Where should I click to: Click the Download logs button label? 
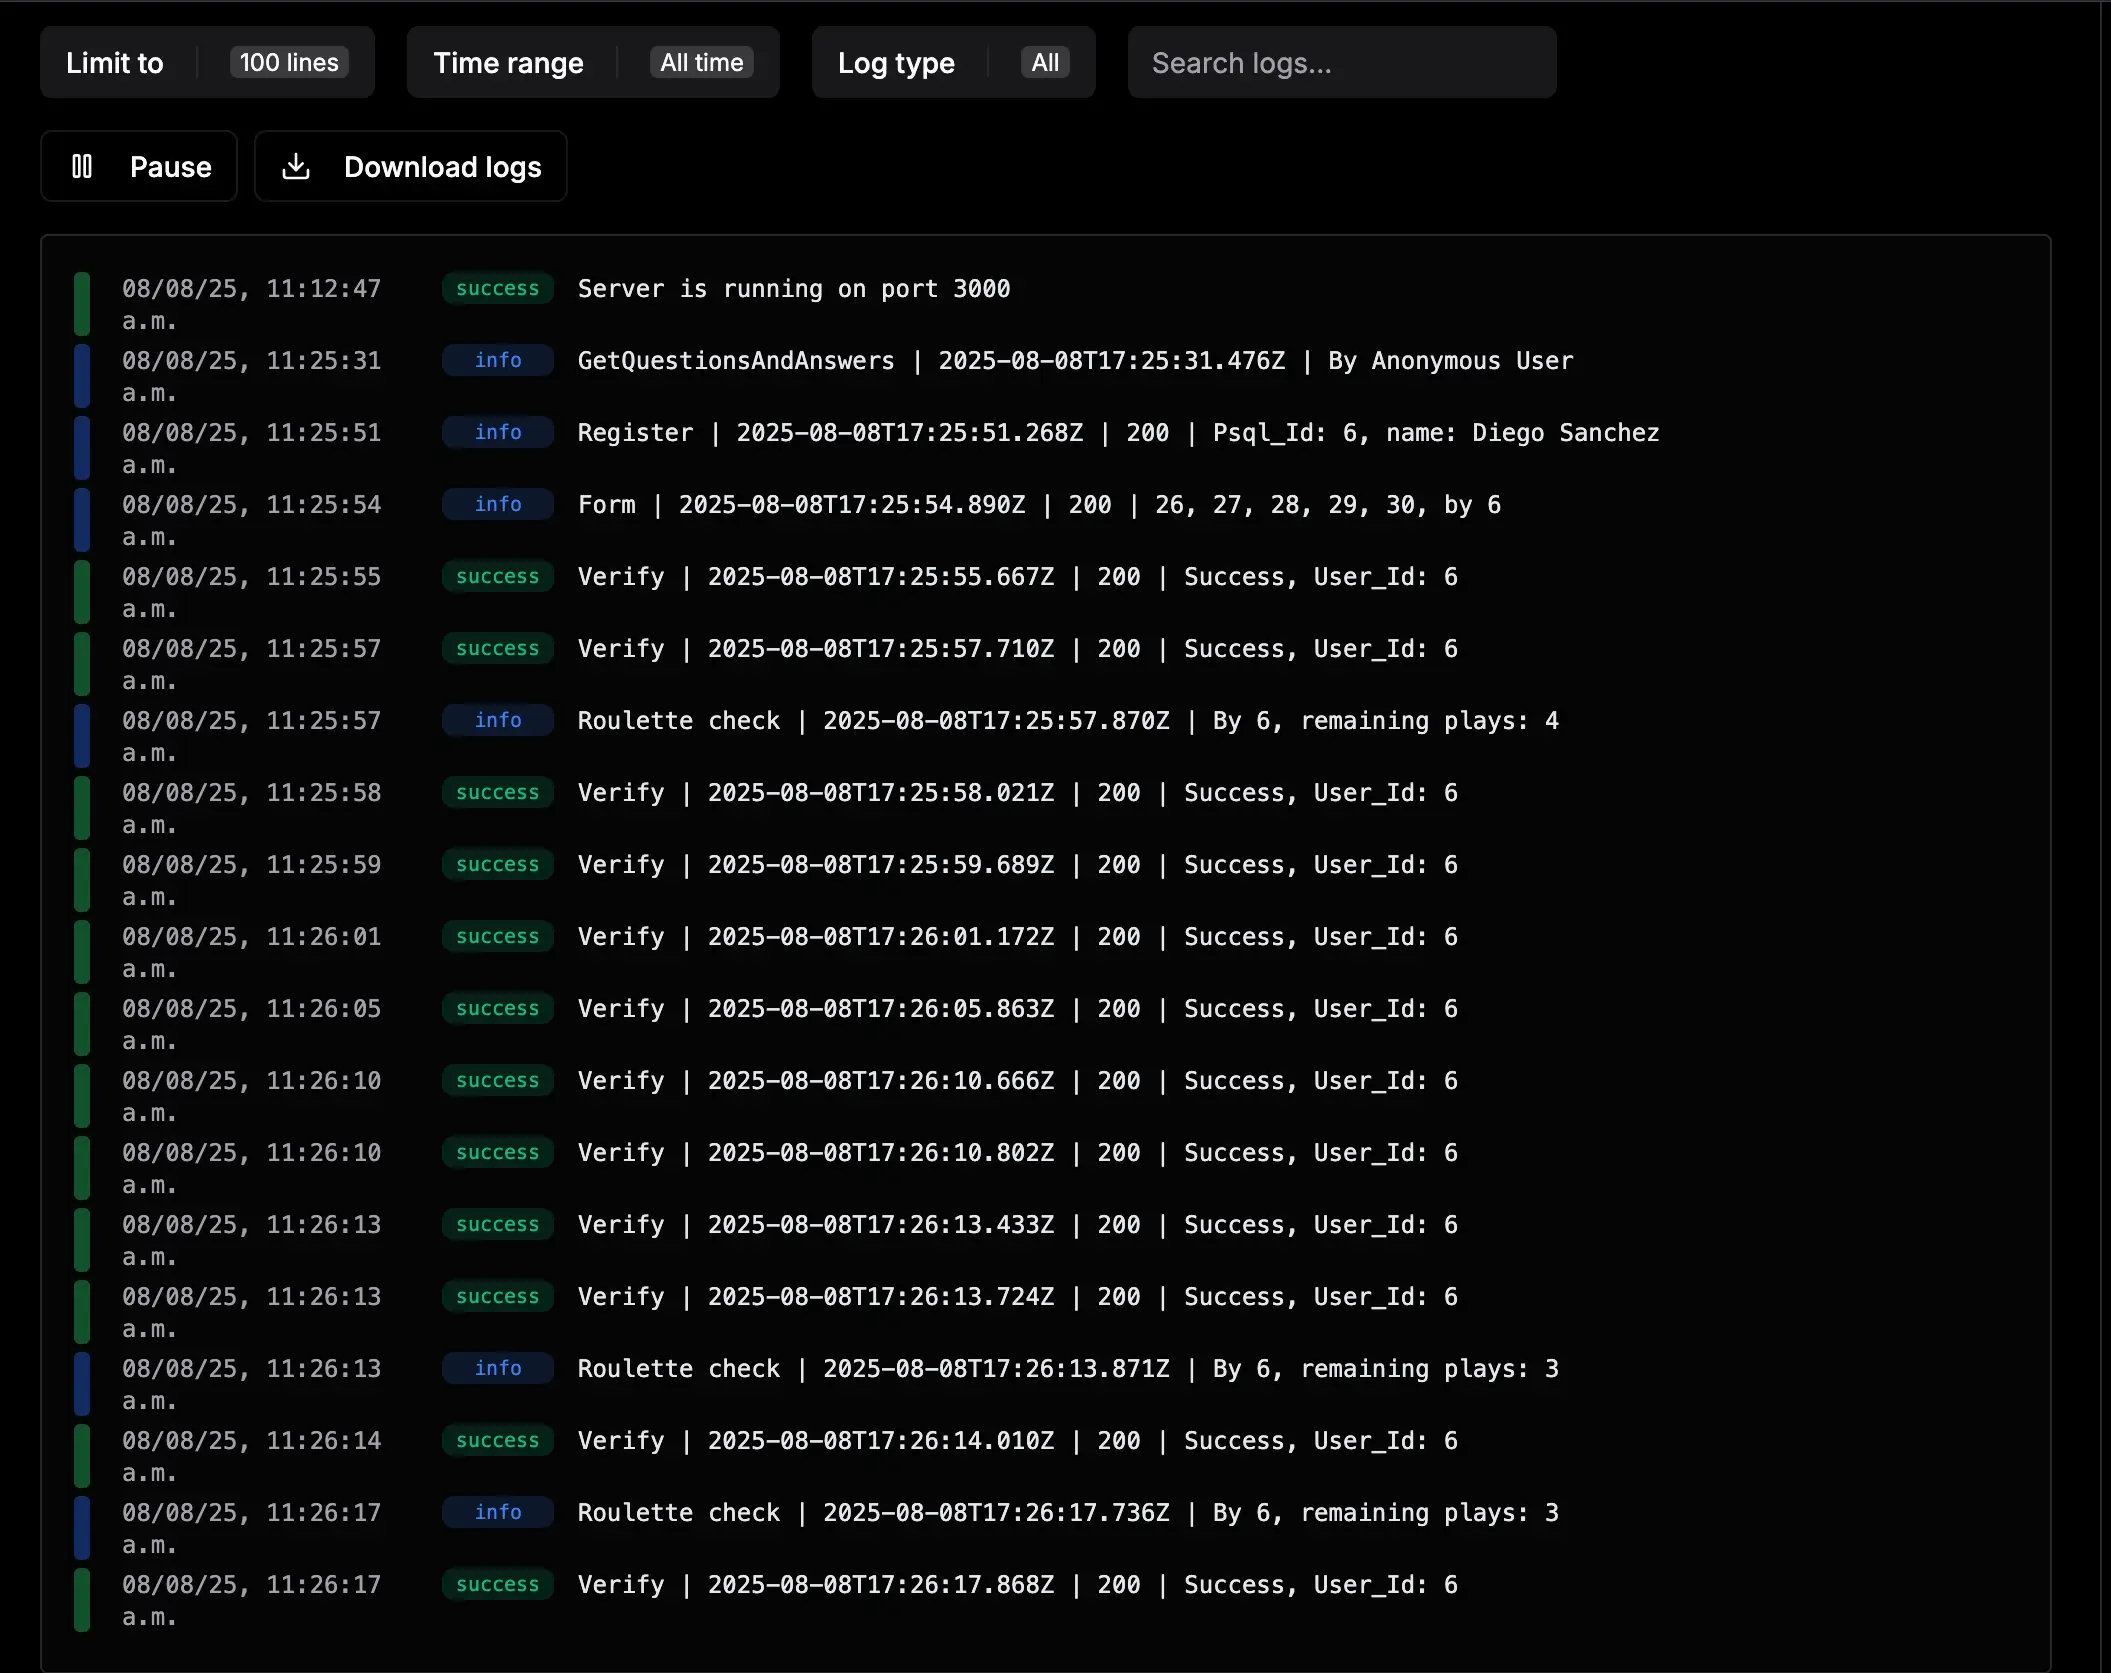(443, 166)
